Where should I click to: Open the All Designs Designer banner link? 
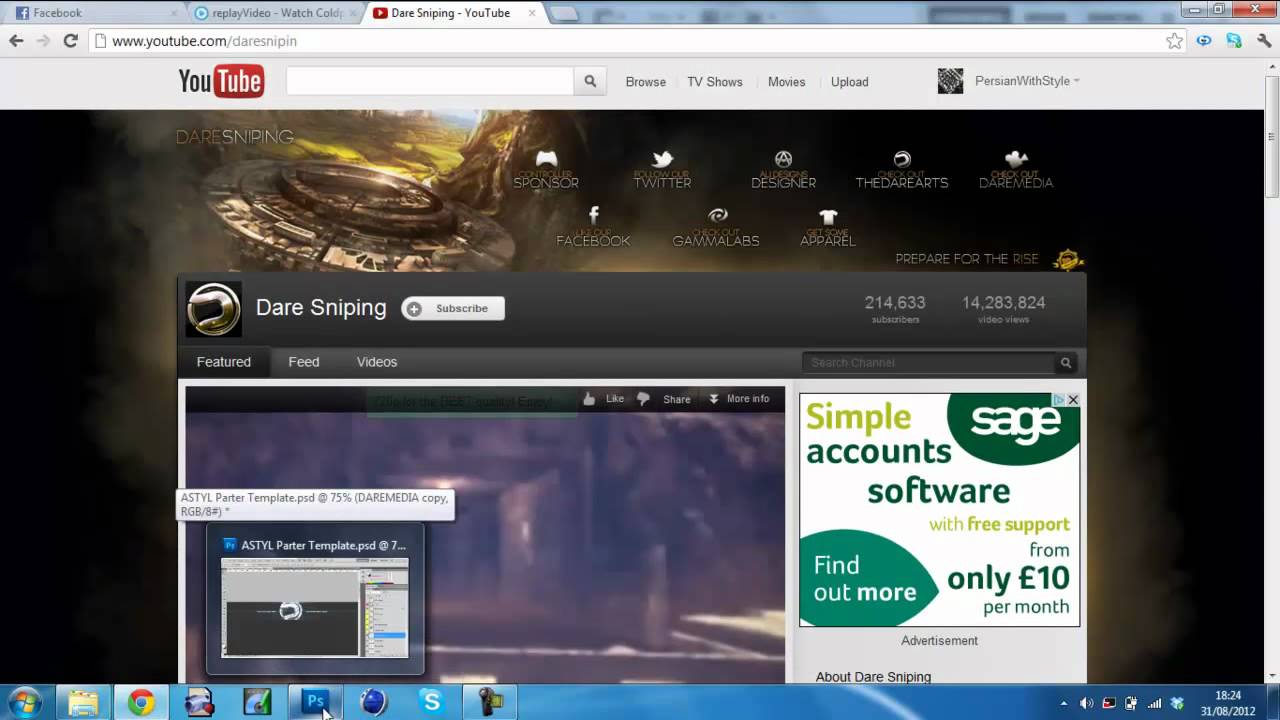(x=784, y=170)
